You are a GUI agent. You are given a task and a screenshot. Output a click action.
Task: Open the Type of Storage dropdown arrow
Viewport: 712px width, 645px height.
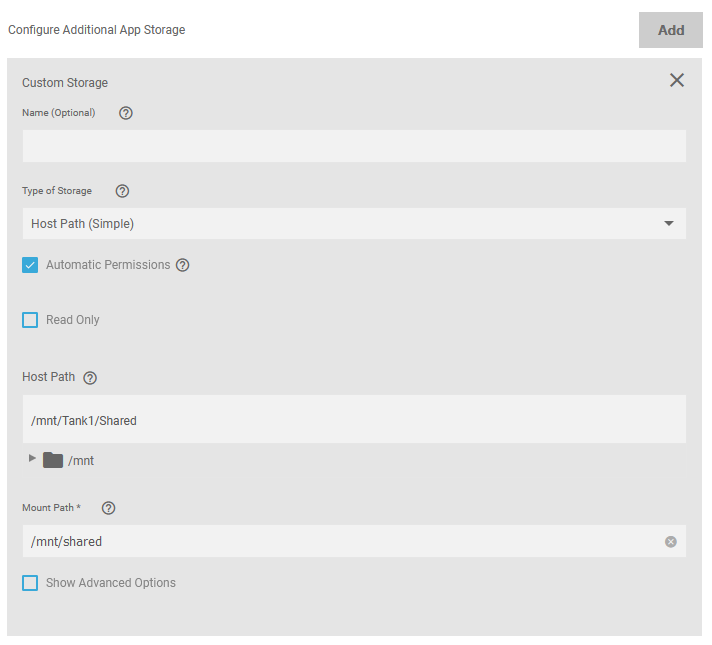669,223
